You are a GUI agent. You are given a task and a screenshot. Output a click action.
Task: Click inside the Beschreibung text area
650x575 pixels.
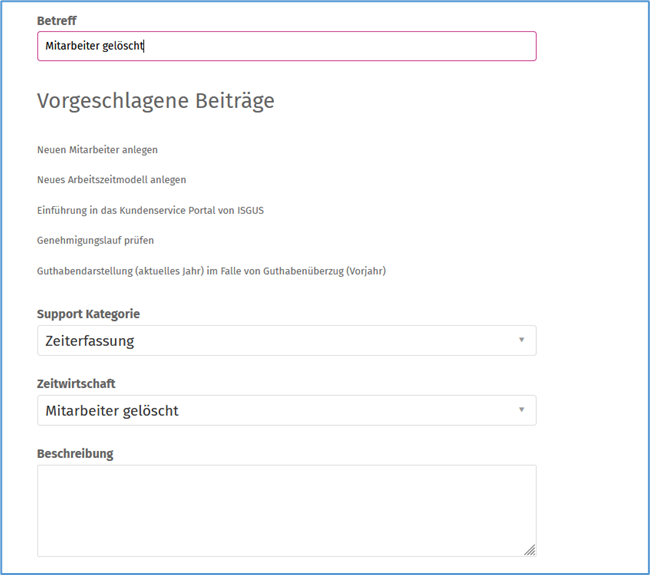point(287,511)
